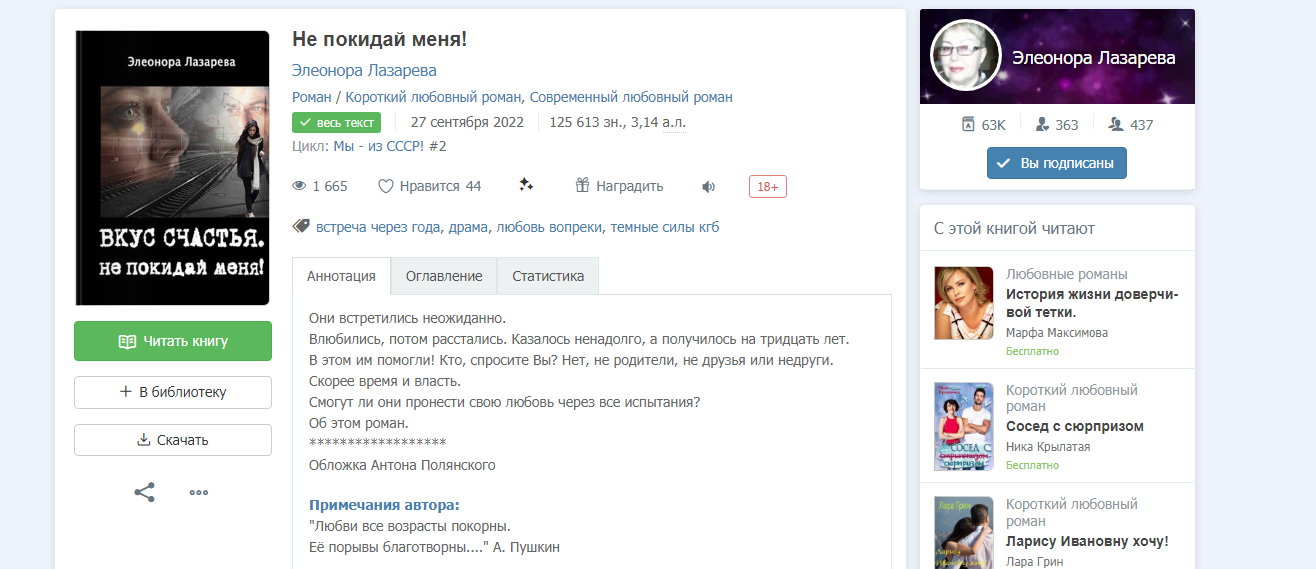Click the book cover image
The image size is (1316, 569).
point(173,167)
